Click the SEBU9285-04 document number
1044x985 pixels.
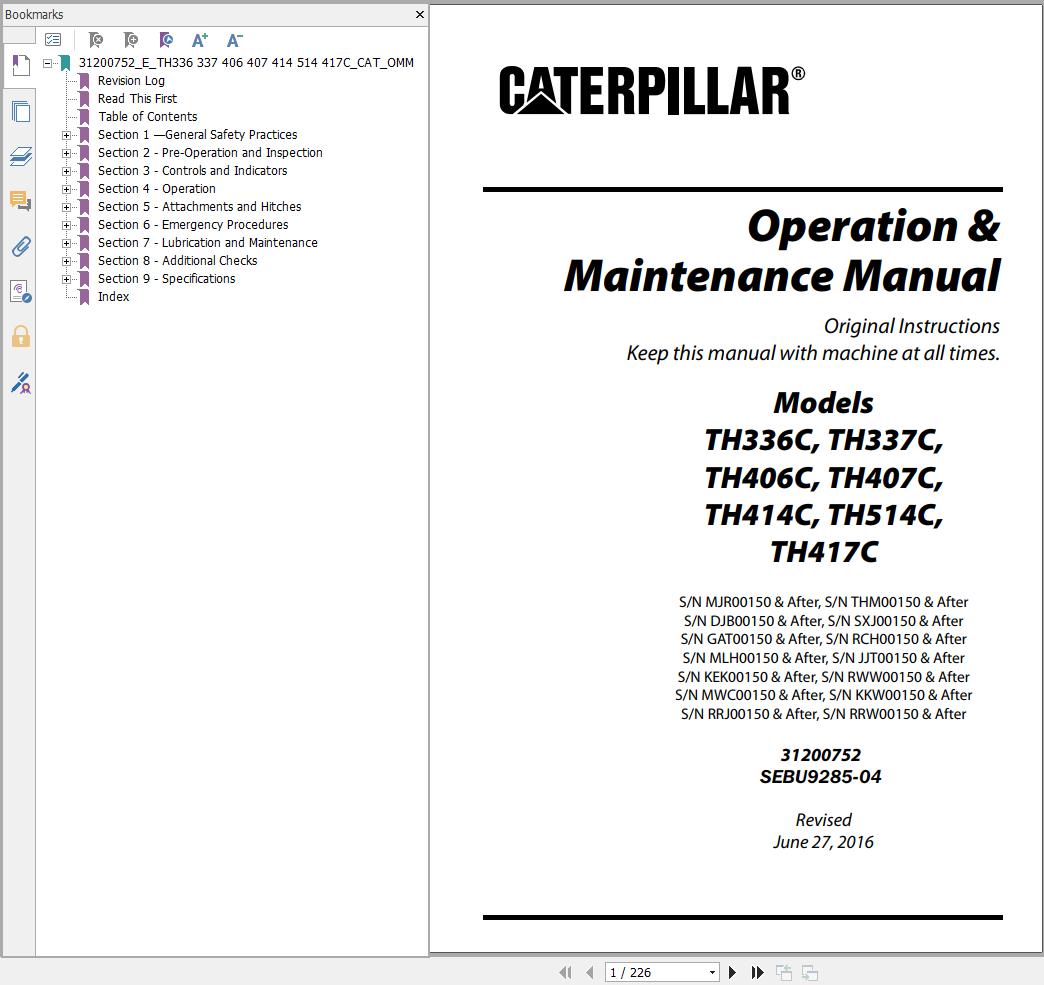coord(820,777)
